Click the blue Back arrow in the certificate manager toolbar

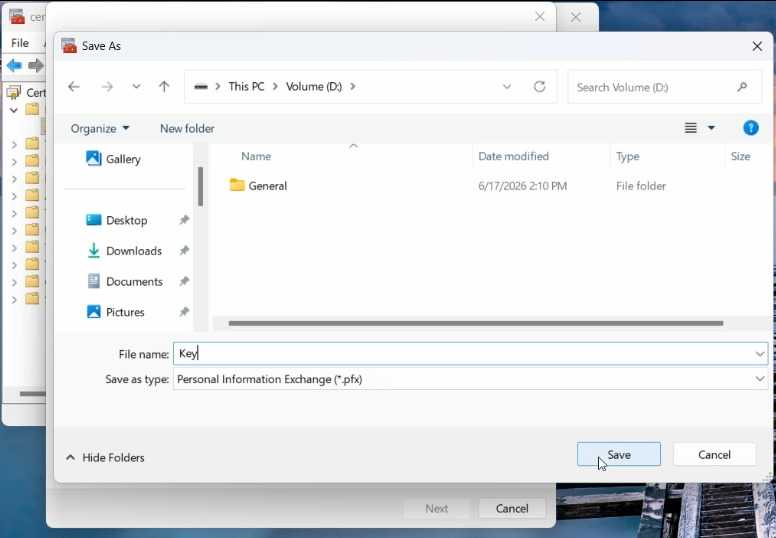pyautogui.click(x=14, y=65)
